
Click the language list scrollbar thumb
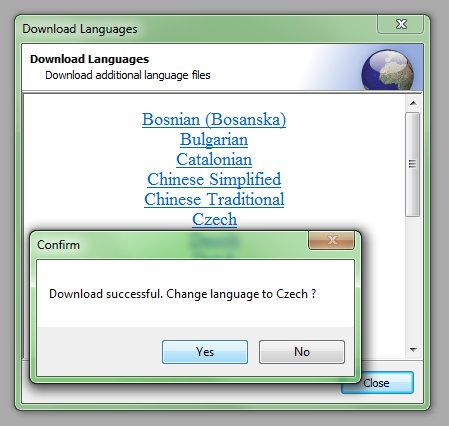click(x=413, y=164)
